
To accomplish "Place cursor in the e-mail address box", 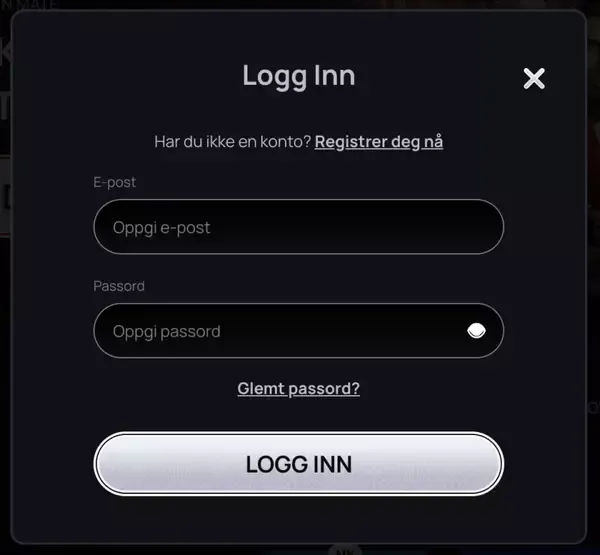I will coord(298,227).
